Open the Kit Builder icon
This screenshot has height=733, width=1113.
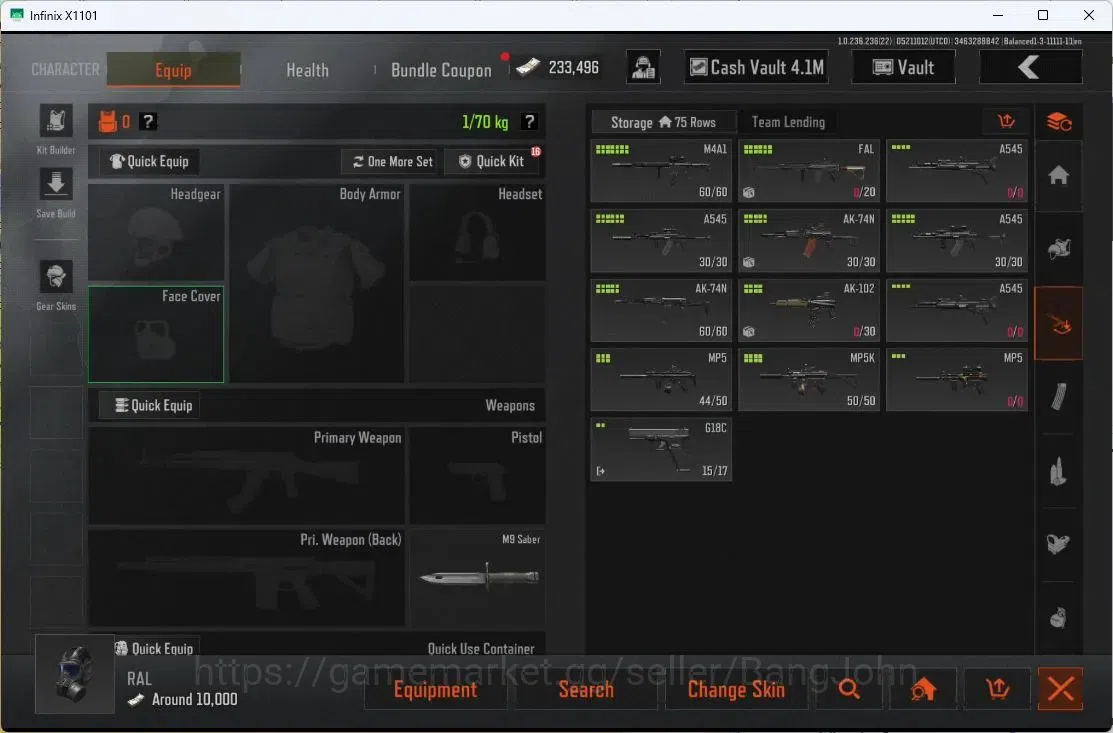55,121
